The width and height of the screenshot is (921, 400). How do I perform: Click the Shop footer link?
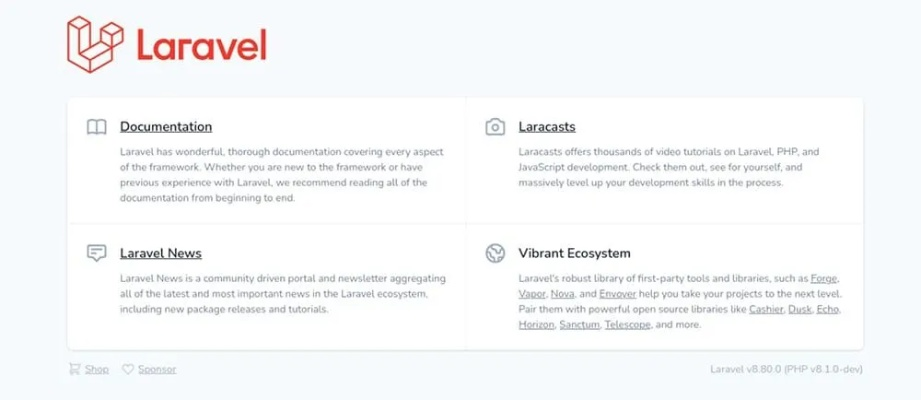coord(97,369)
